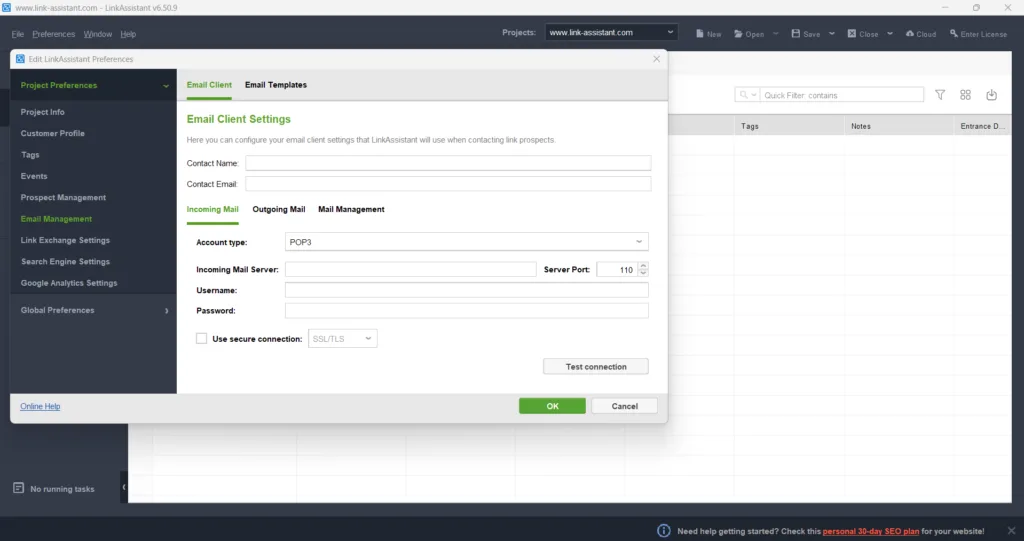Click the Test connection button
This screenshot has width=1024, height=541.
pyautogui.click(x=596, y=367)
